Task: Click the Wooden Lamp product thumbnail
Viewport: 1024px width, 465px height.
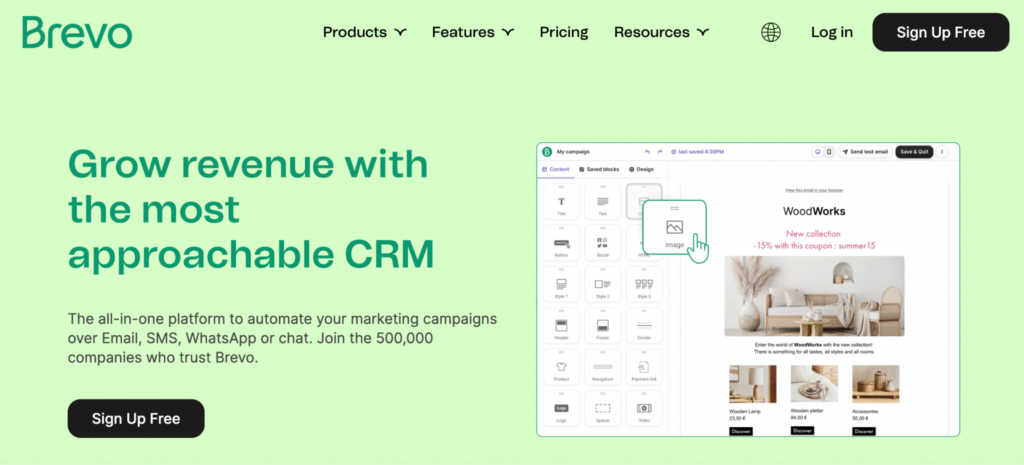Action: pos(753,384)
